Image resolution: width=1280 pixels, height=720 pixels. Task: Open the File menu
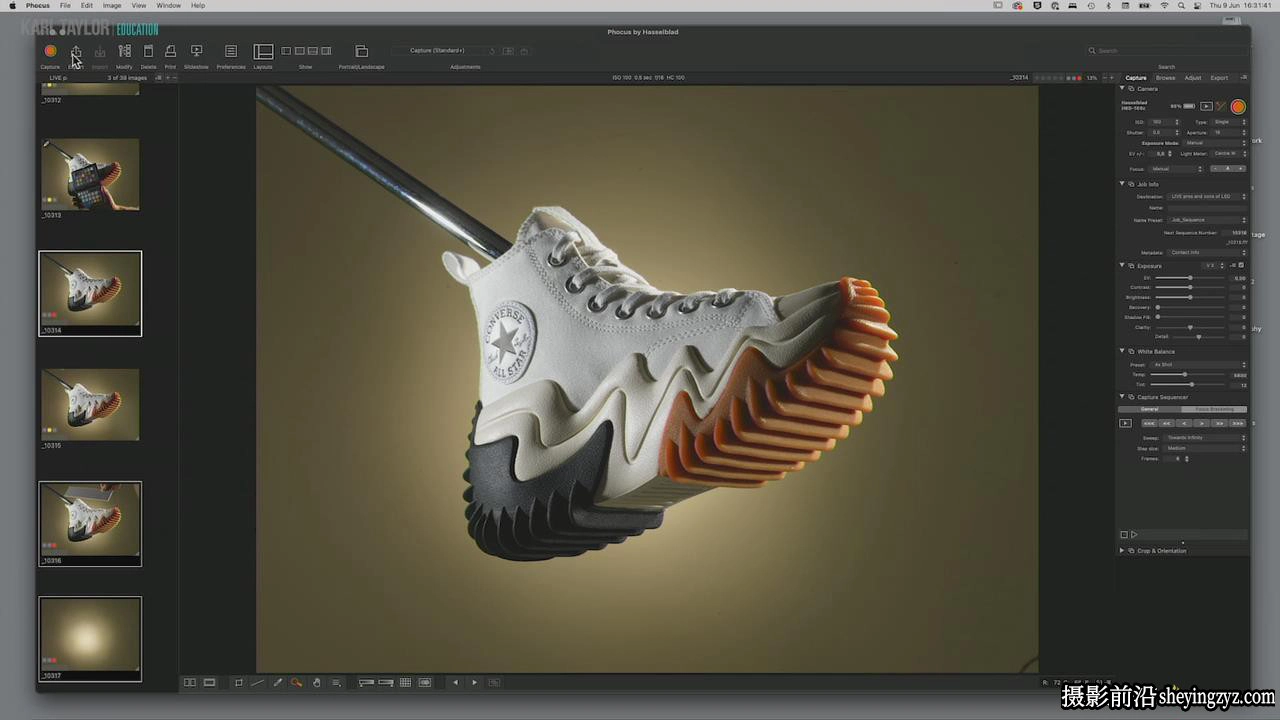pyautogui.click(x=65, y=5)
